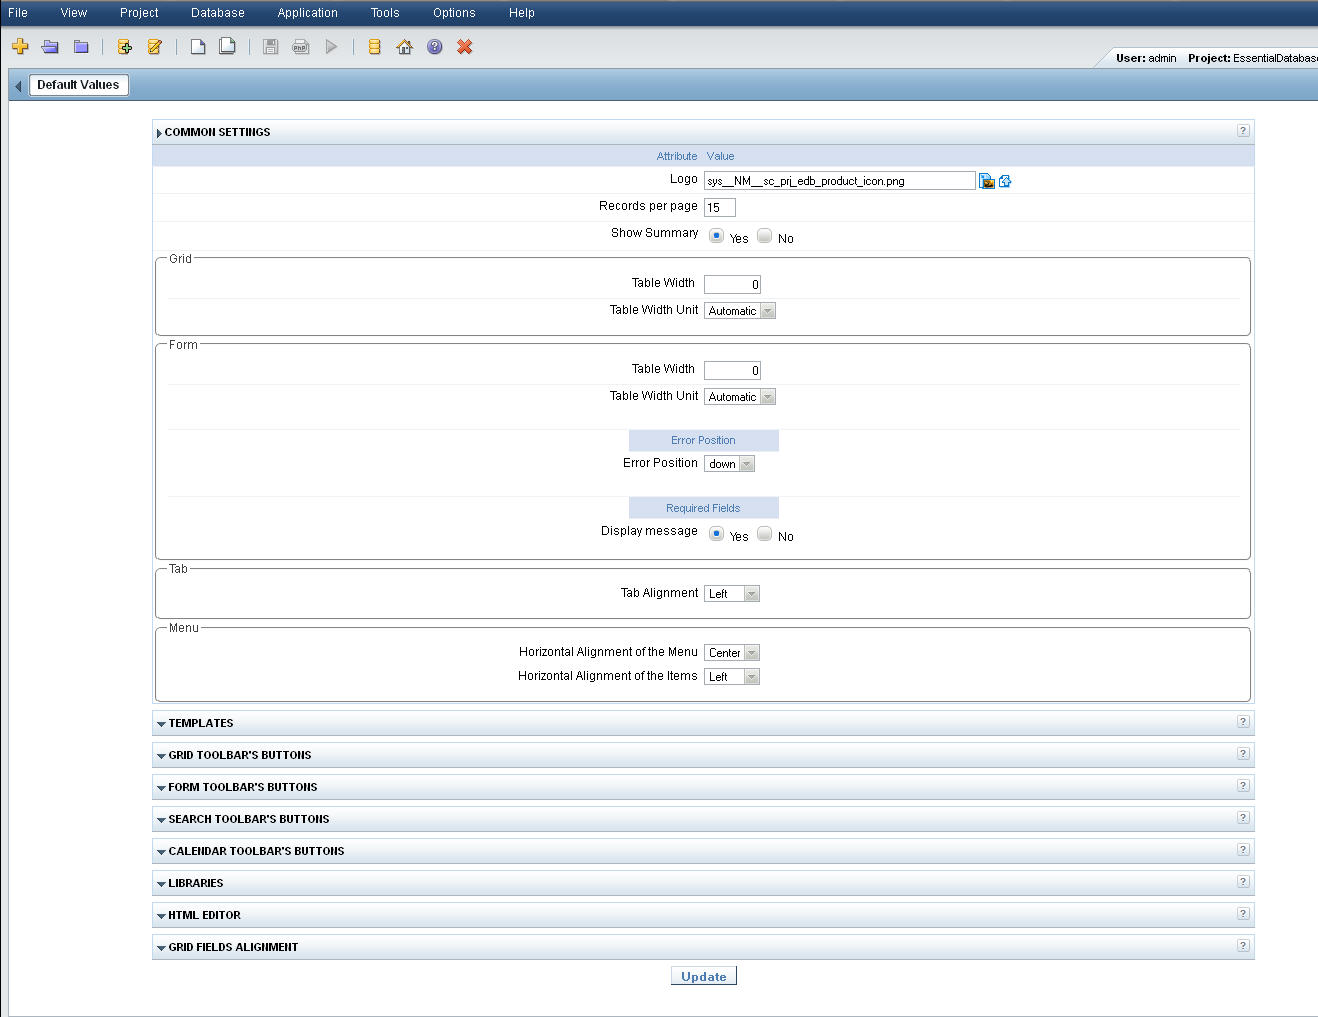Open the Project menu

139,13
